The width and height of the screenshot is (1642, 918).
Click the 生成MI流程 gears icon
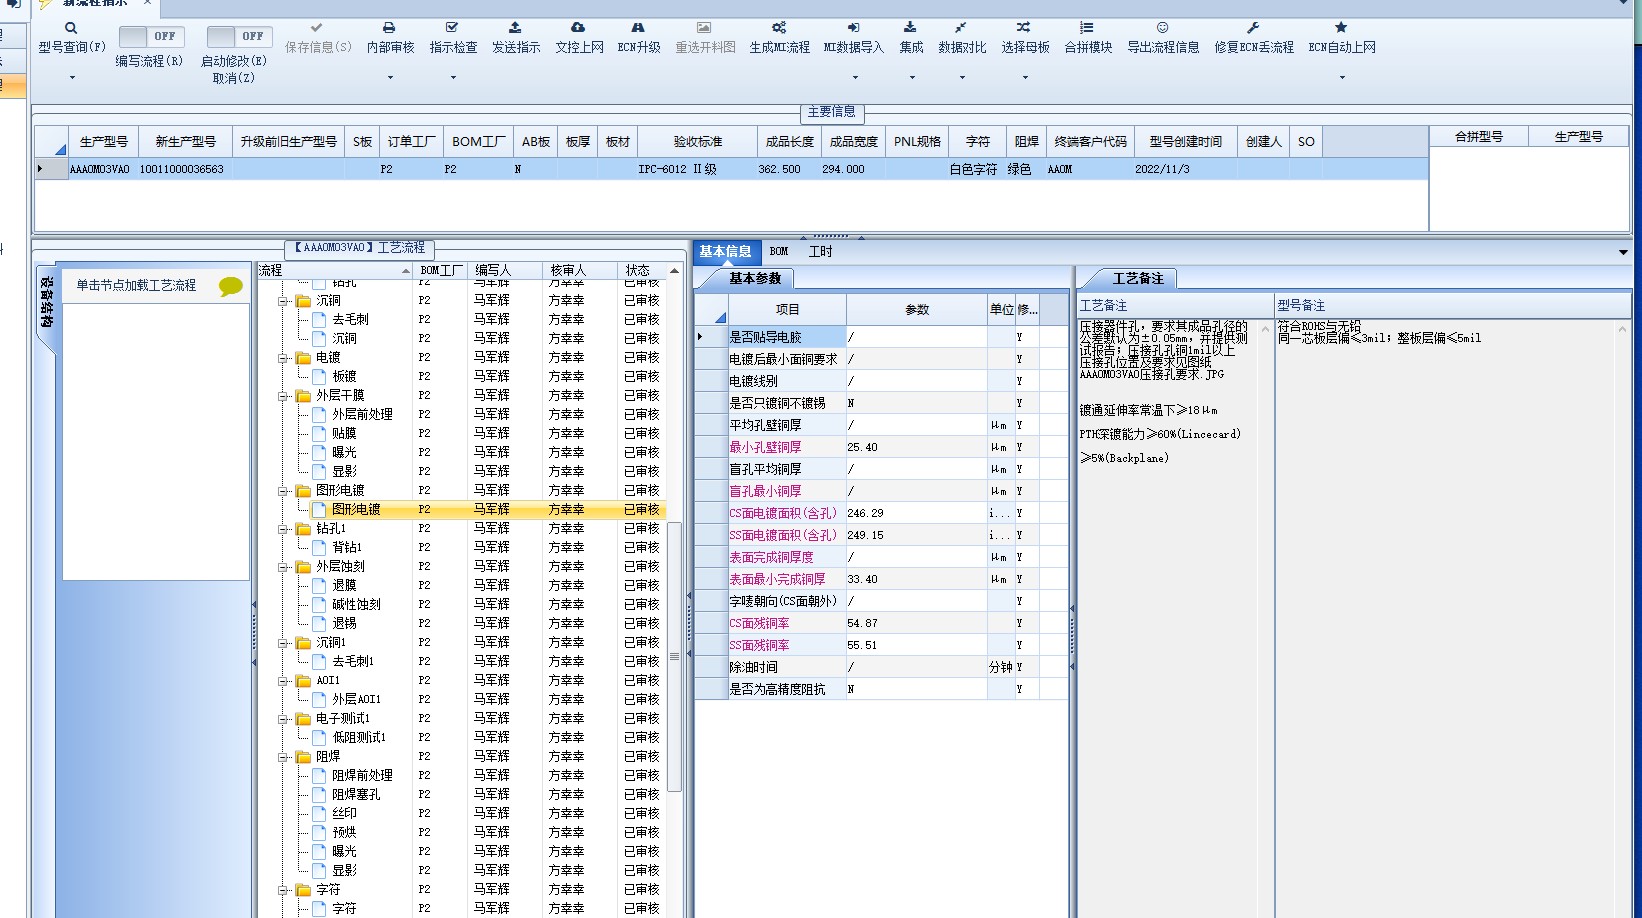click(779, 28)
